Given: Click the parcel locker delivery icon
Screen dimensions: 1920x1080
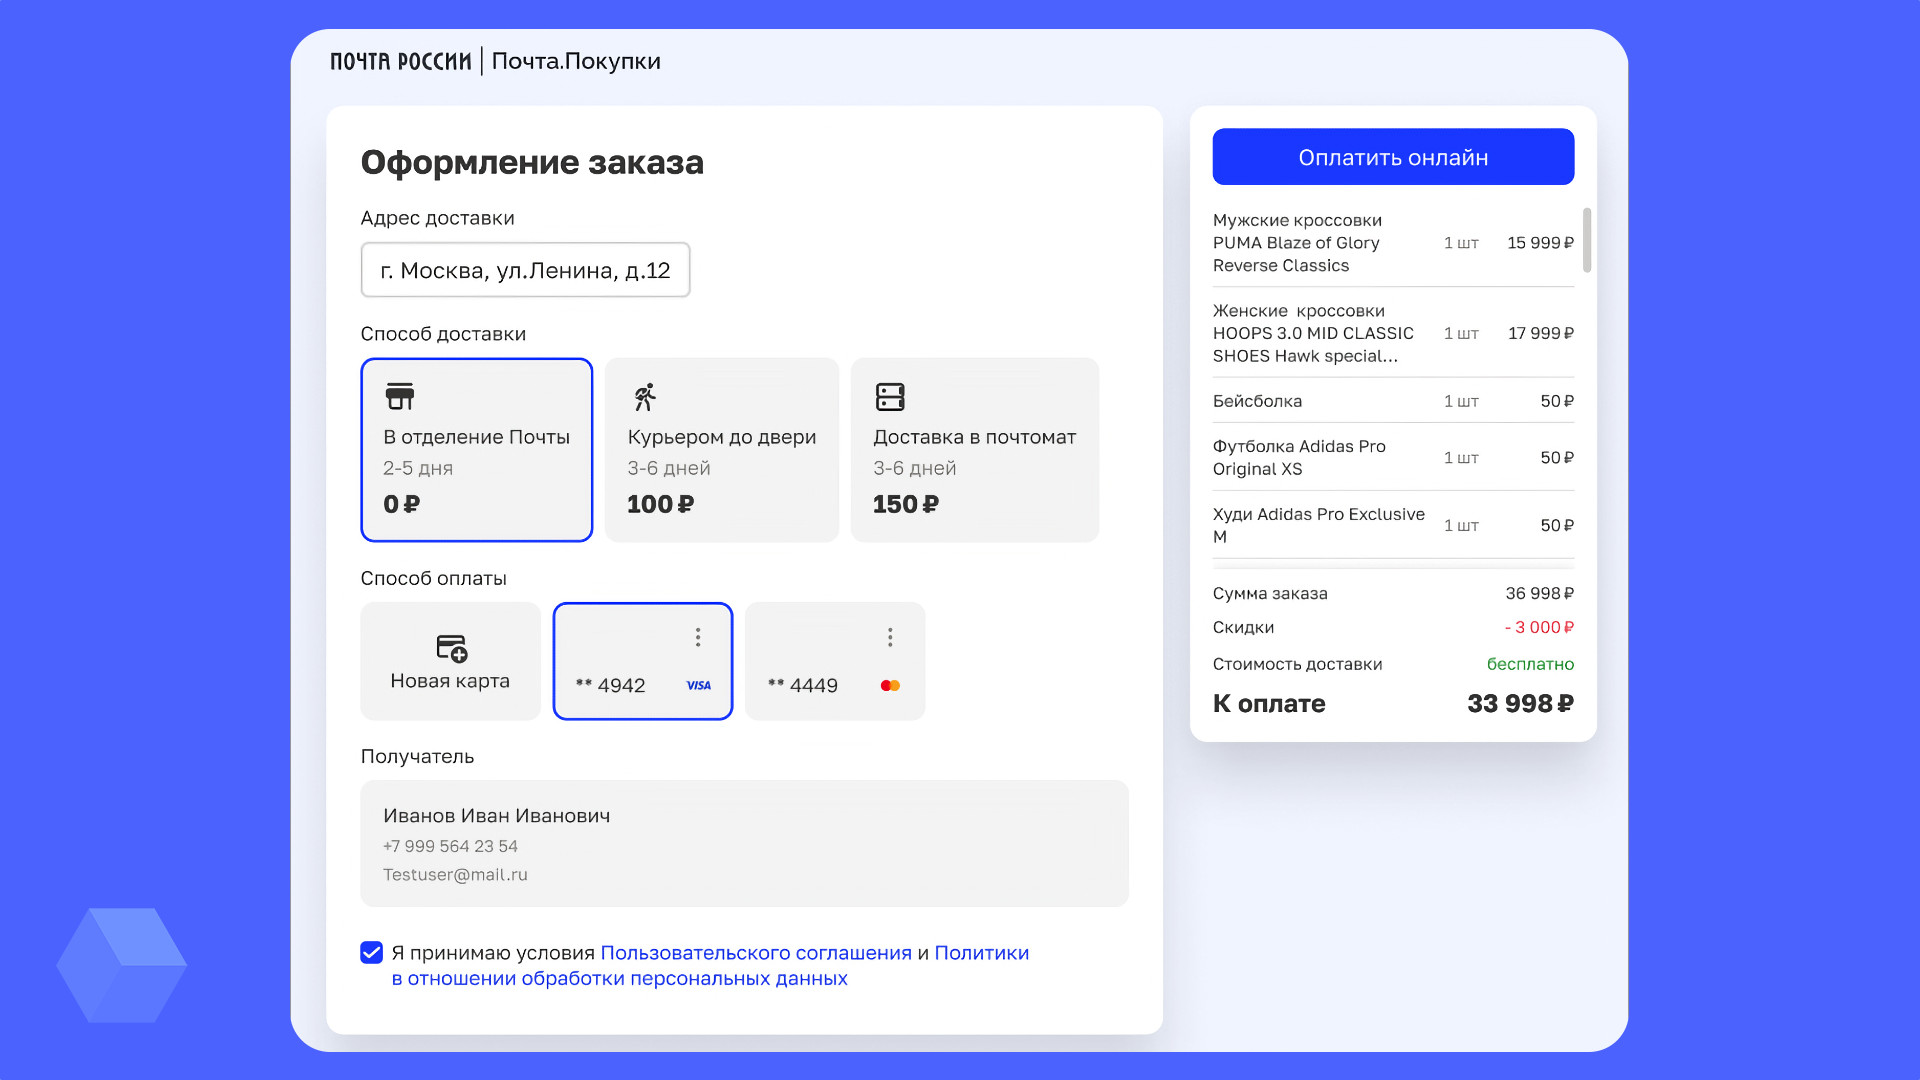Looking at the screenshot, I should pos(890,397).
